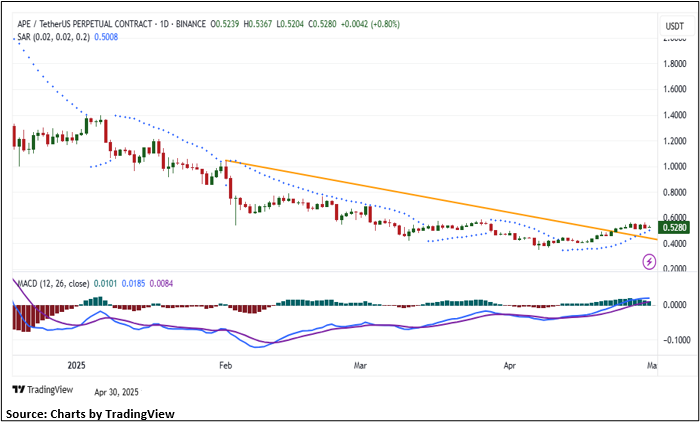Select the SAR (0.02, 0.02, 0.2) indicator label
The image size is (700, 422).
point(55,37)
